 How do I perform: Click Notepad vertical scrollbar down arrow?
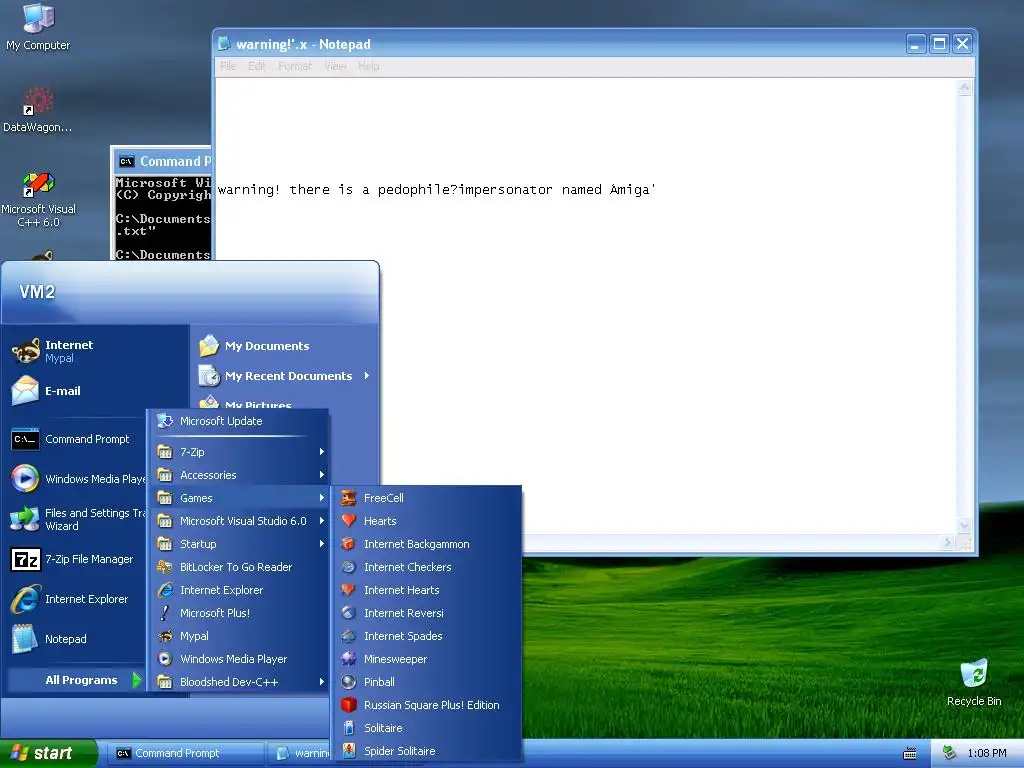[x=964, y=526]
